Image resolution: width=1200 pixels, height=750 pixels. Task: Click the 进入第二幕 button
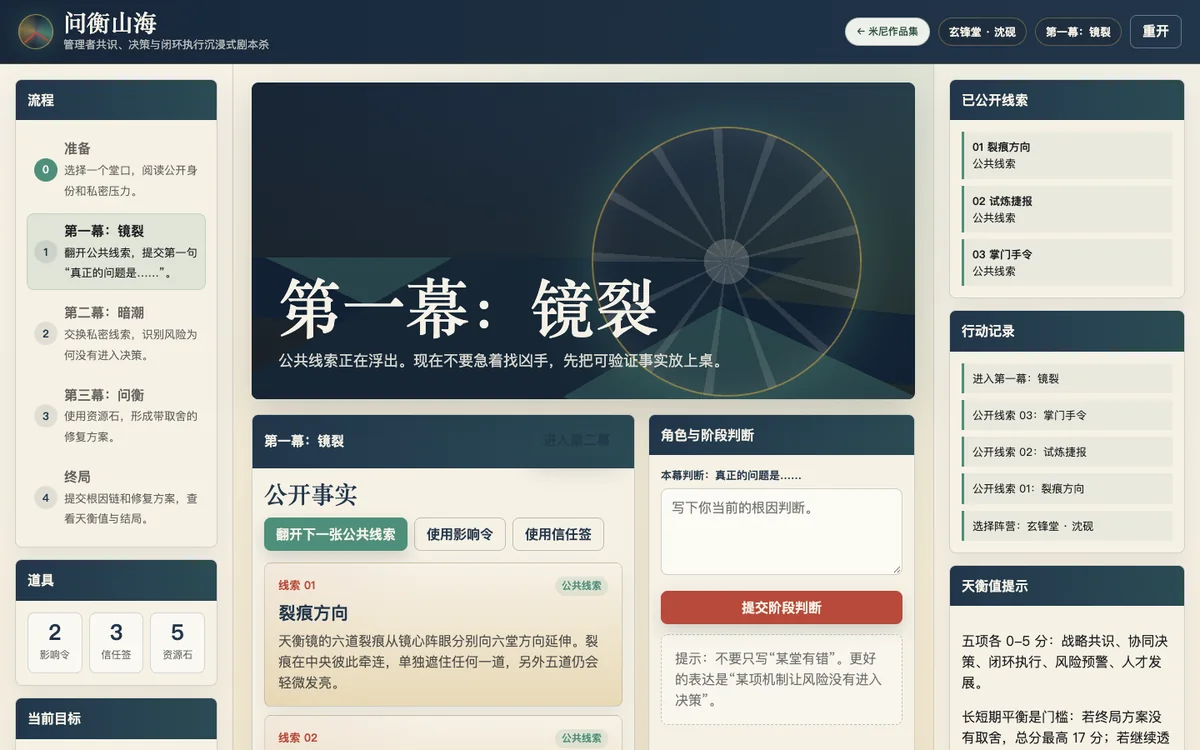click(x=576, y=440)
